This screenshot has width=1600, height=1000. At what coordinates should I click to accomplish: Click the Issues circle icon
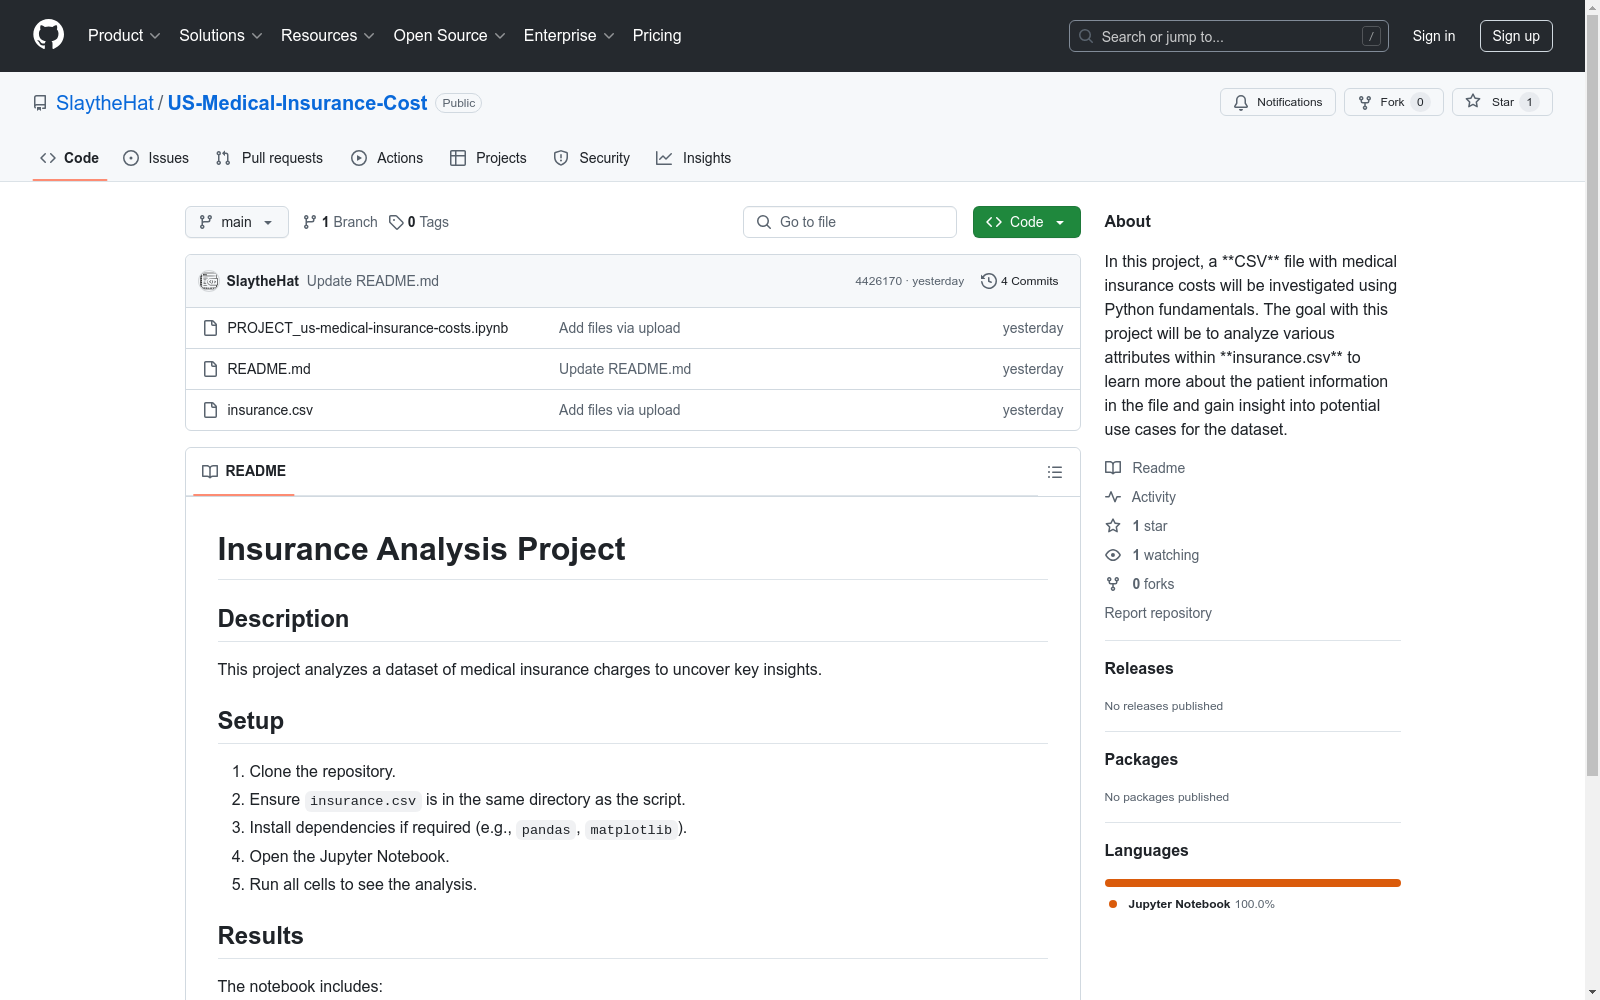131,158
